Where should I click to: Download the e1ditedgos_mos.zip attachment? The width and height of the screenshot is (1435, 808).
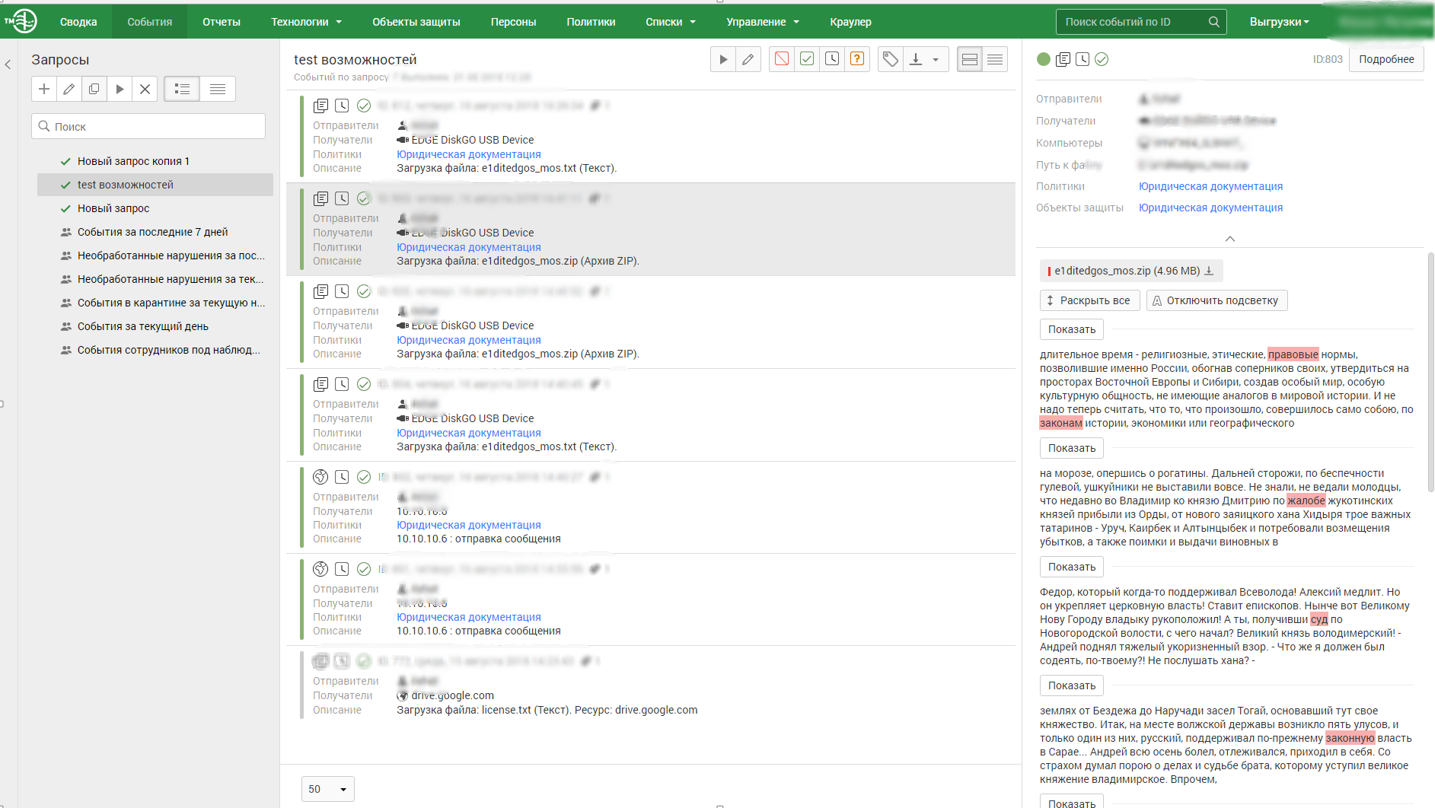1209,271
